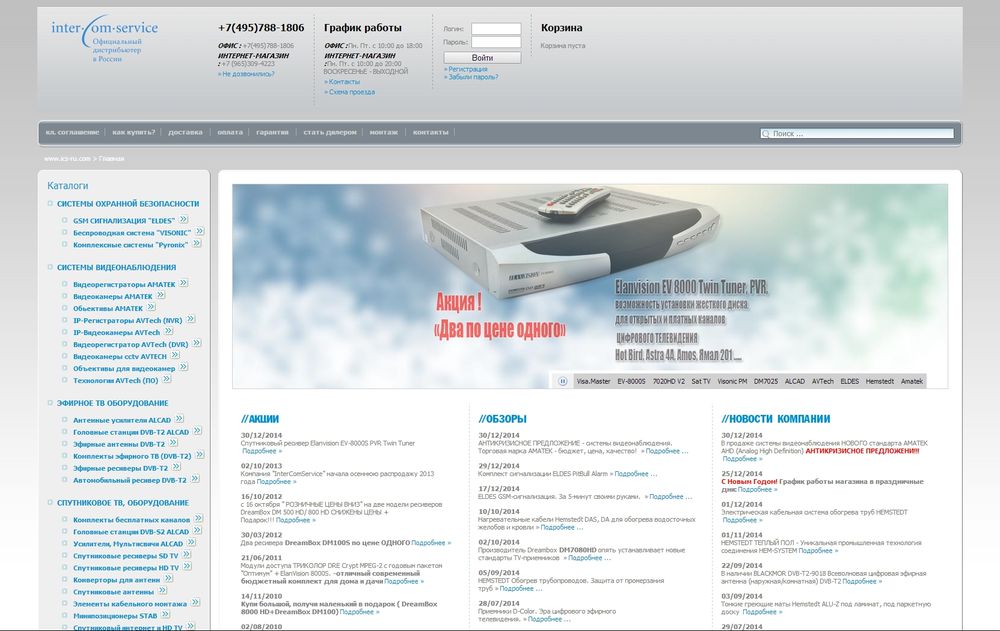Click the arrow icon beside Эфирные антенны DVB-T2
Image resolution: width=1000 pixels, height=631 pixels.
[x=173, y=443]
